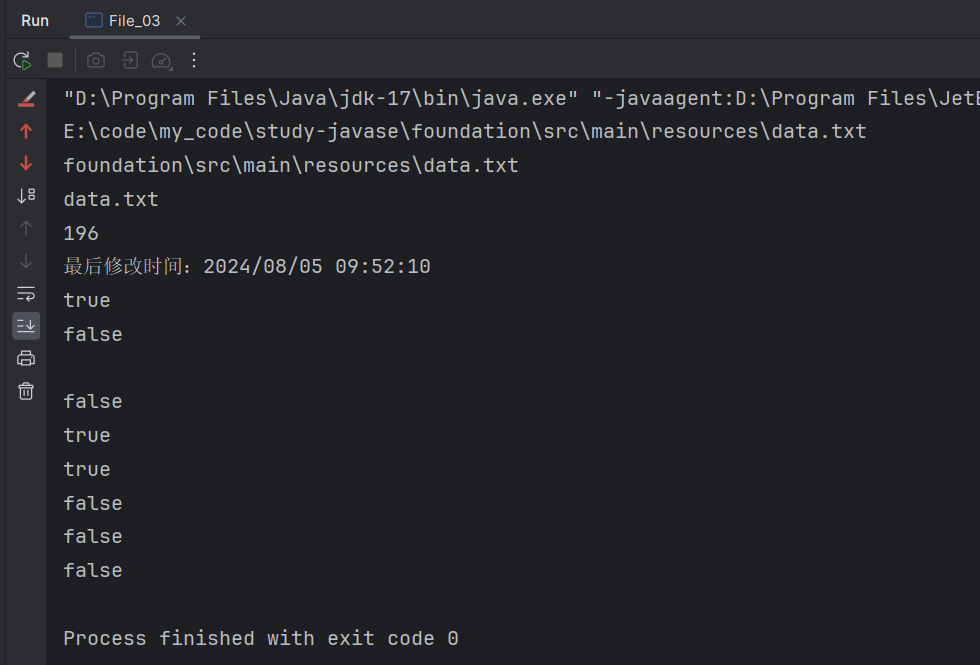Click the Run tool window title
The height and width of the screenshot is (665, 980).
tap(34, 19)
